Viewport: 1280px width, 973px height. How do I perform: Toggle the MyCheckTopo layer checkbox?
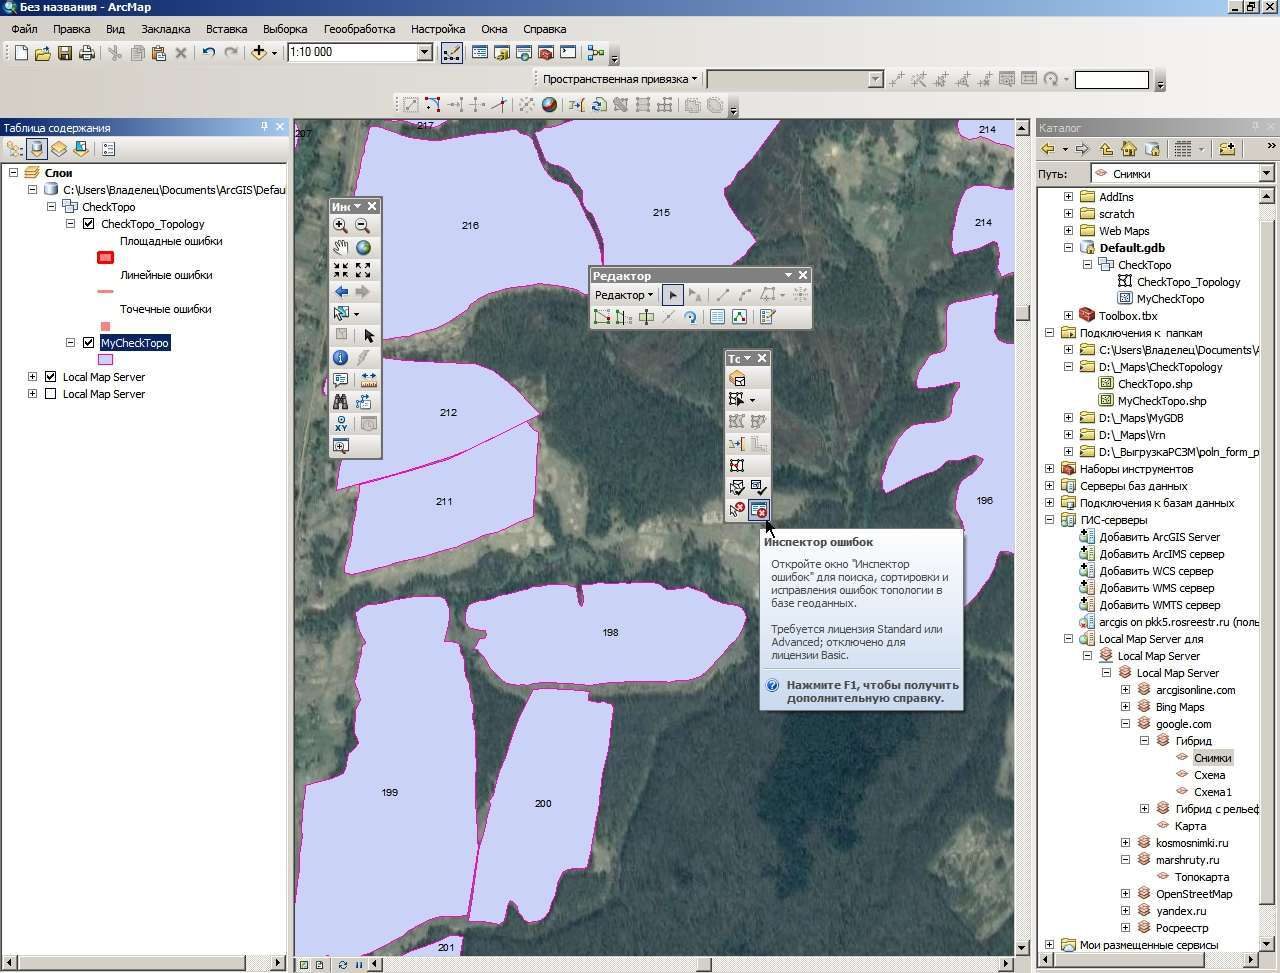[88, 343]
